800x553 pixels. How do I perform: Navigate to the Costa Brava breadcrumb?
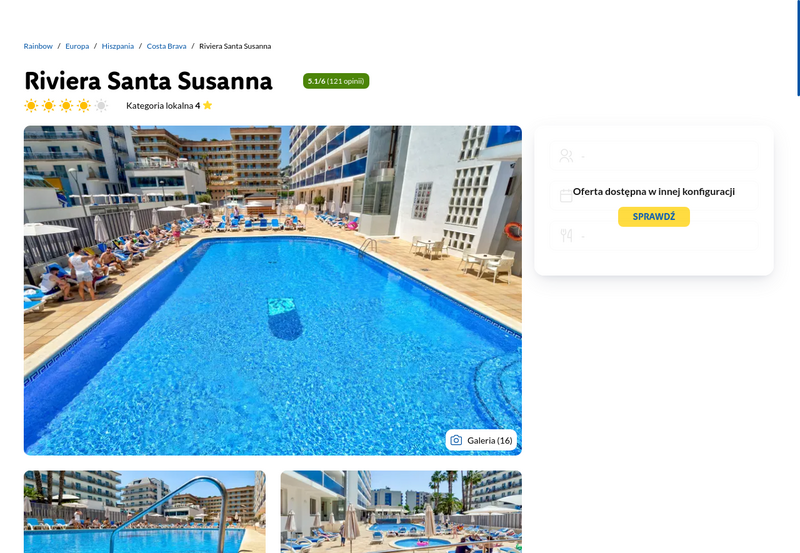click(x=166, y=46)
